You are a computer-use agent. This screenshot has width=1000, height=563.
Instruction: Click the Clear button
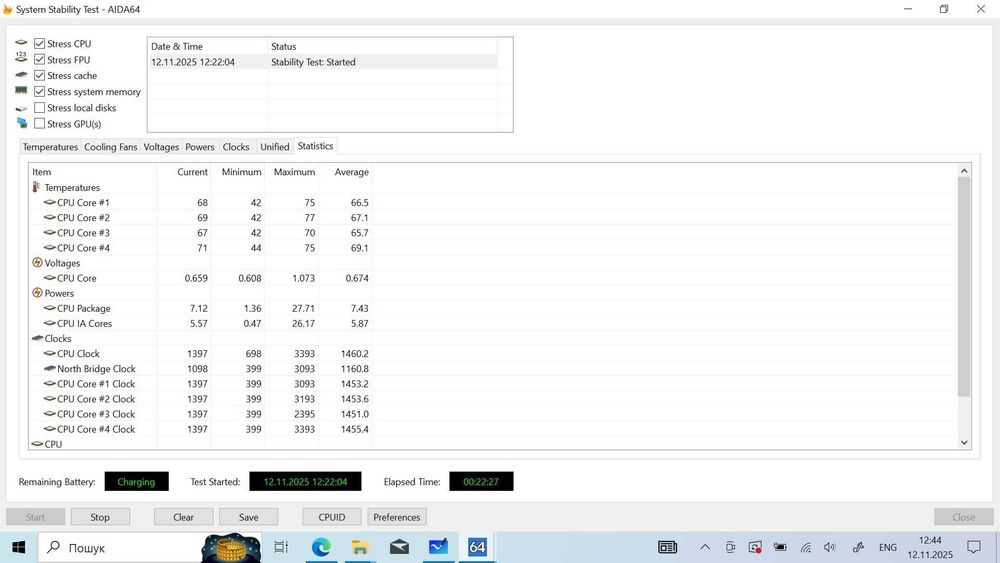pyautogui.click(x=184, y=517)
